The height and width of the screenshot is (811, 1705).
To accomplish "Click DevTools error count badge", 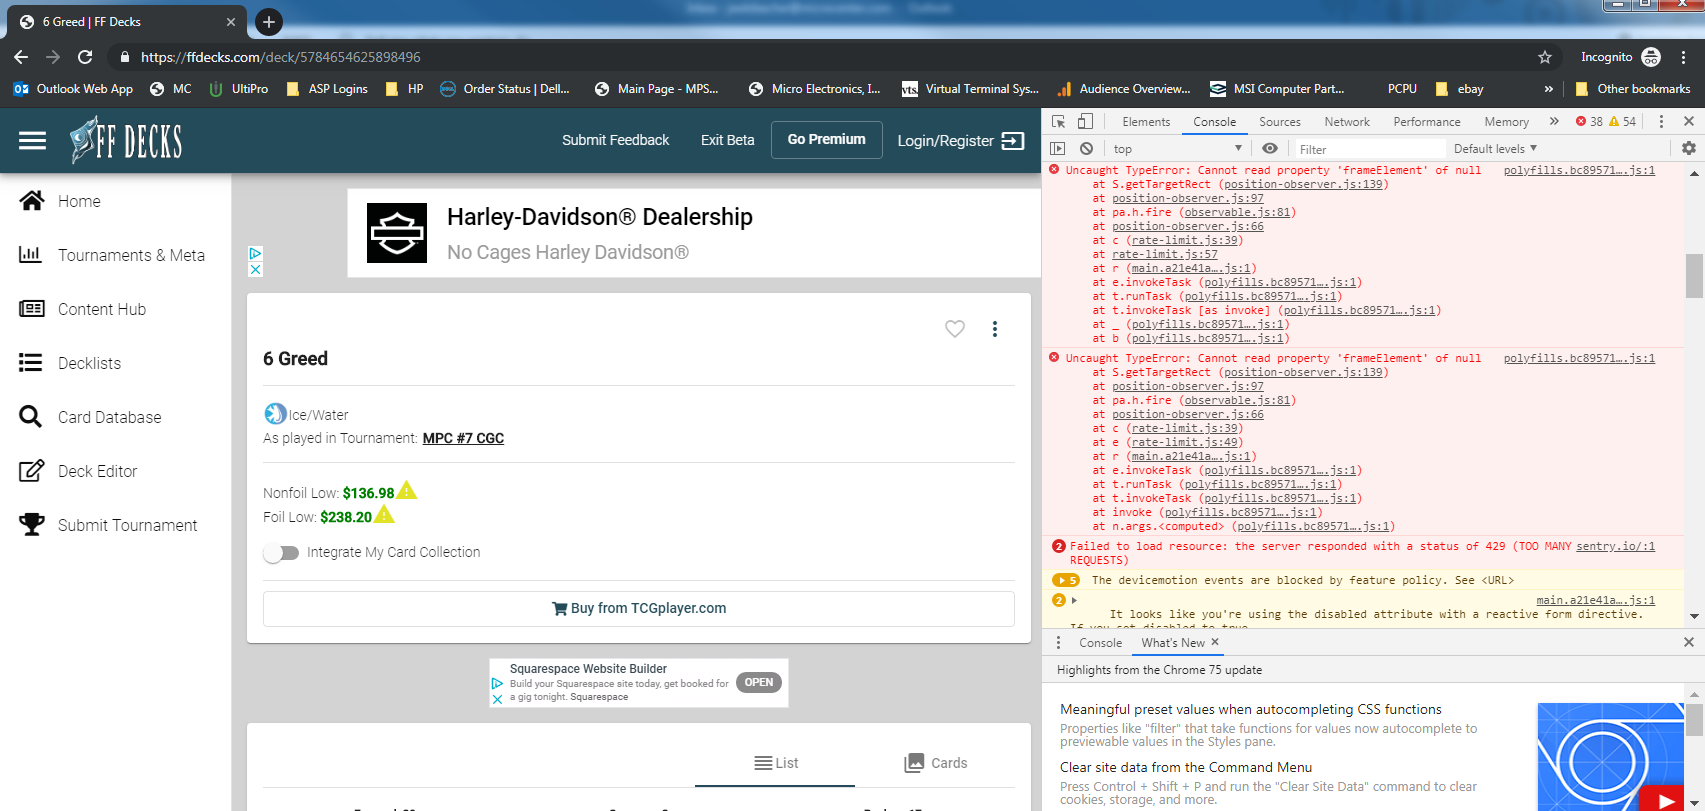I will tap(1589, 121).
